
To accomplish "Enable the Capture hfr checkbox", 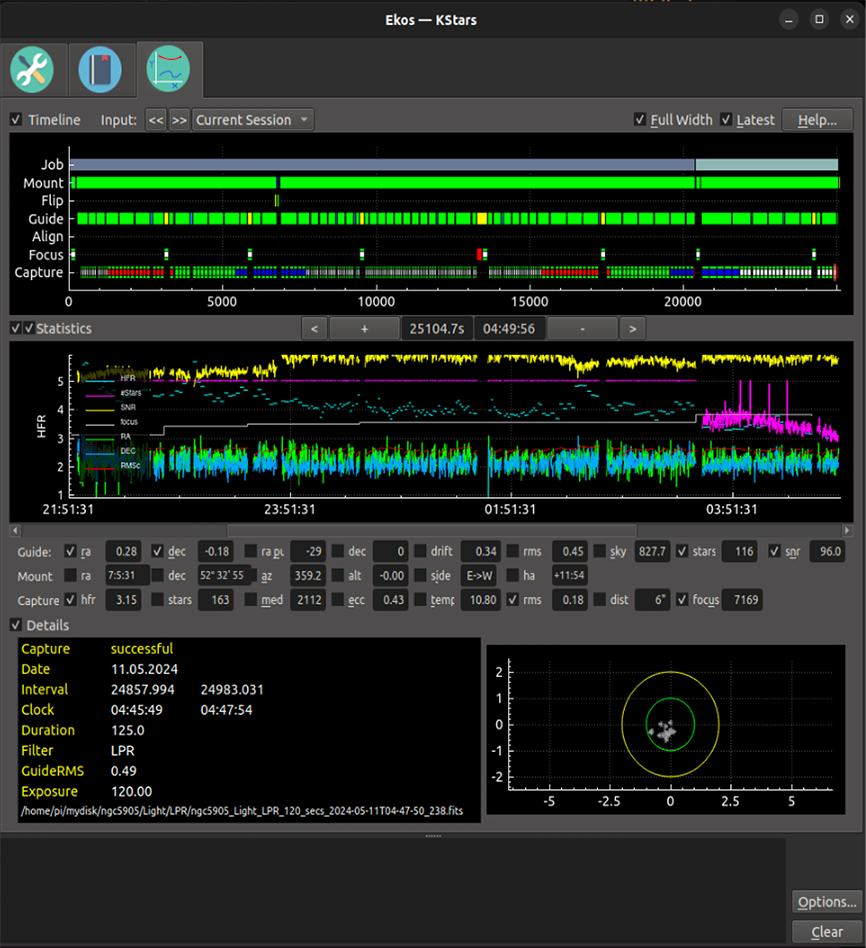I will click(69, 600).
